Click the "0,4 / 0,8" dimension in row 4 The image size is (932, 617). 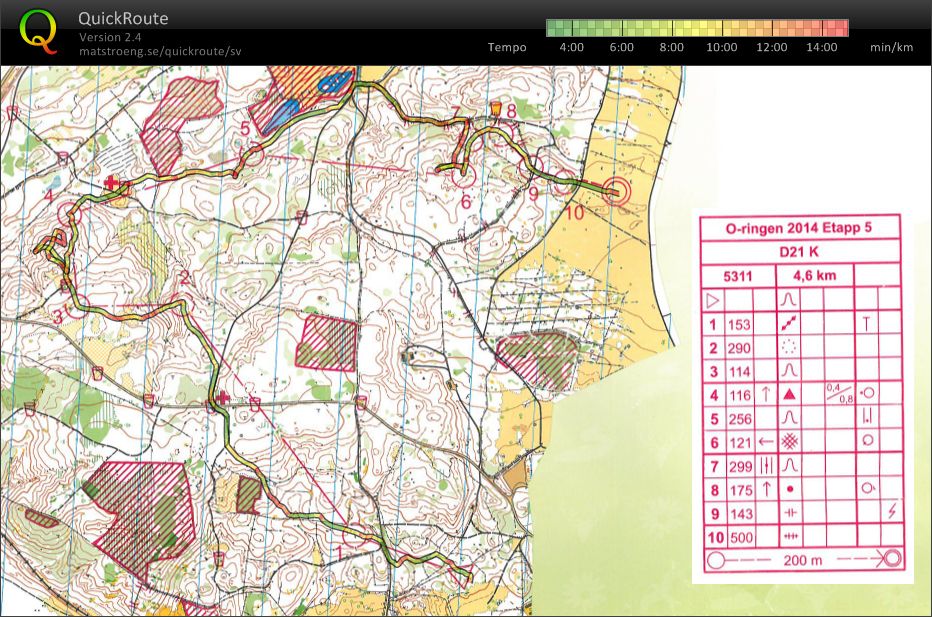click(838, 394)
